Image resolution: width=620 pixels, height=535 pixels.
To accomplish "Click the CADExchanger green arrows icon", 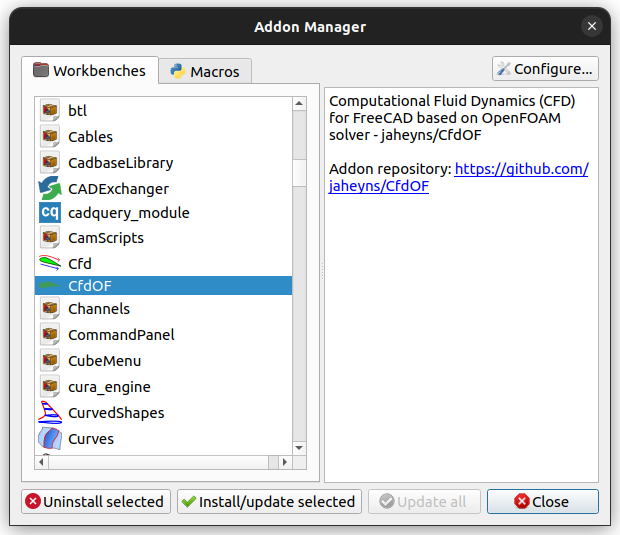I will [x=49, y=188].
